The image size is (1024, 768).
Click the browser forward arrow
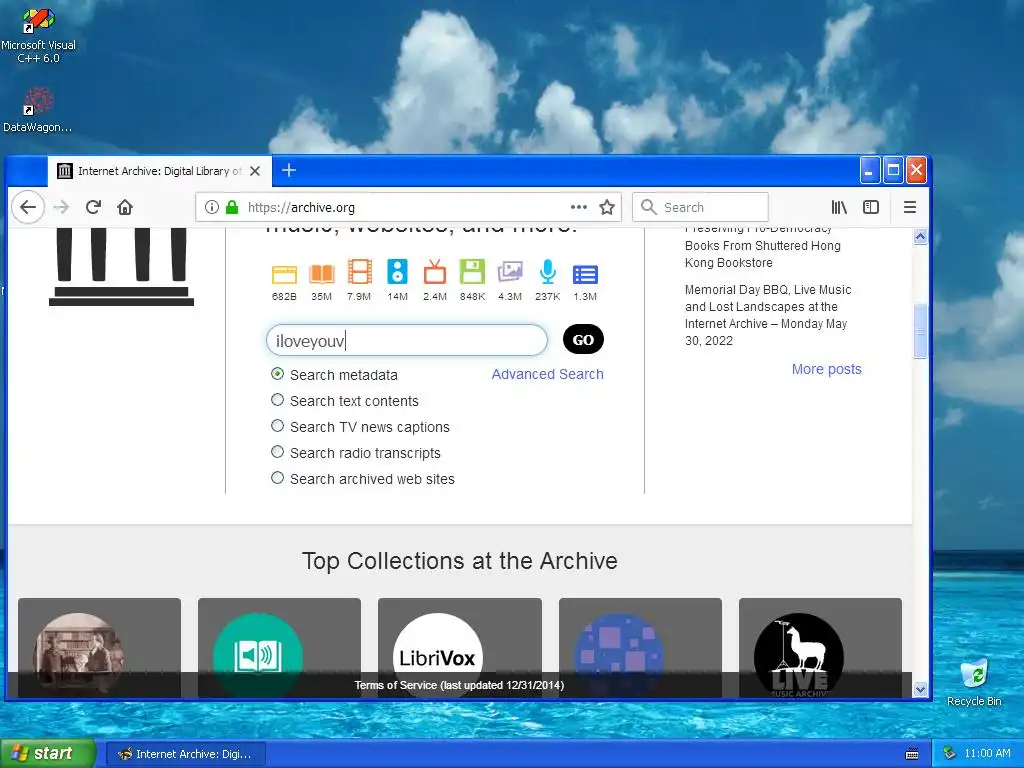point(61,207)
